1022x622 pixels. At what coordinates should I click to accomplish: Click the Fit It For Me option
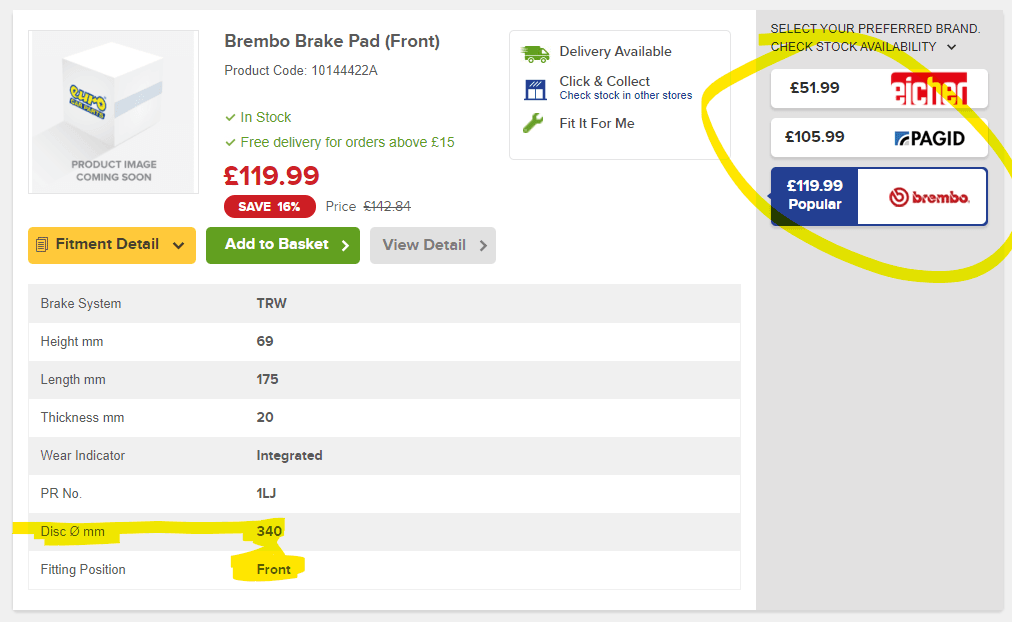(596, 124)
